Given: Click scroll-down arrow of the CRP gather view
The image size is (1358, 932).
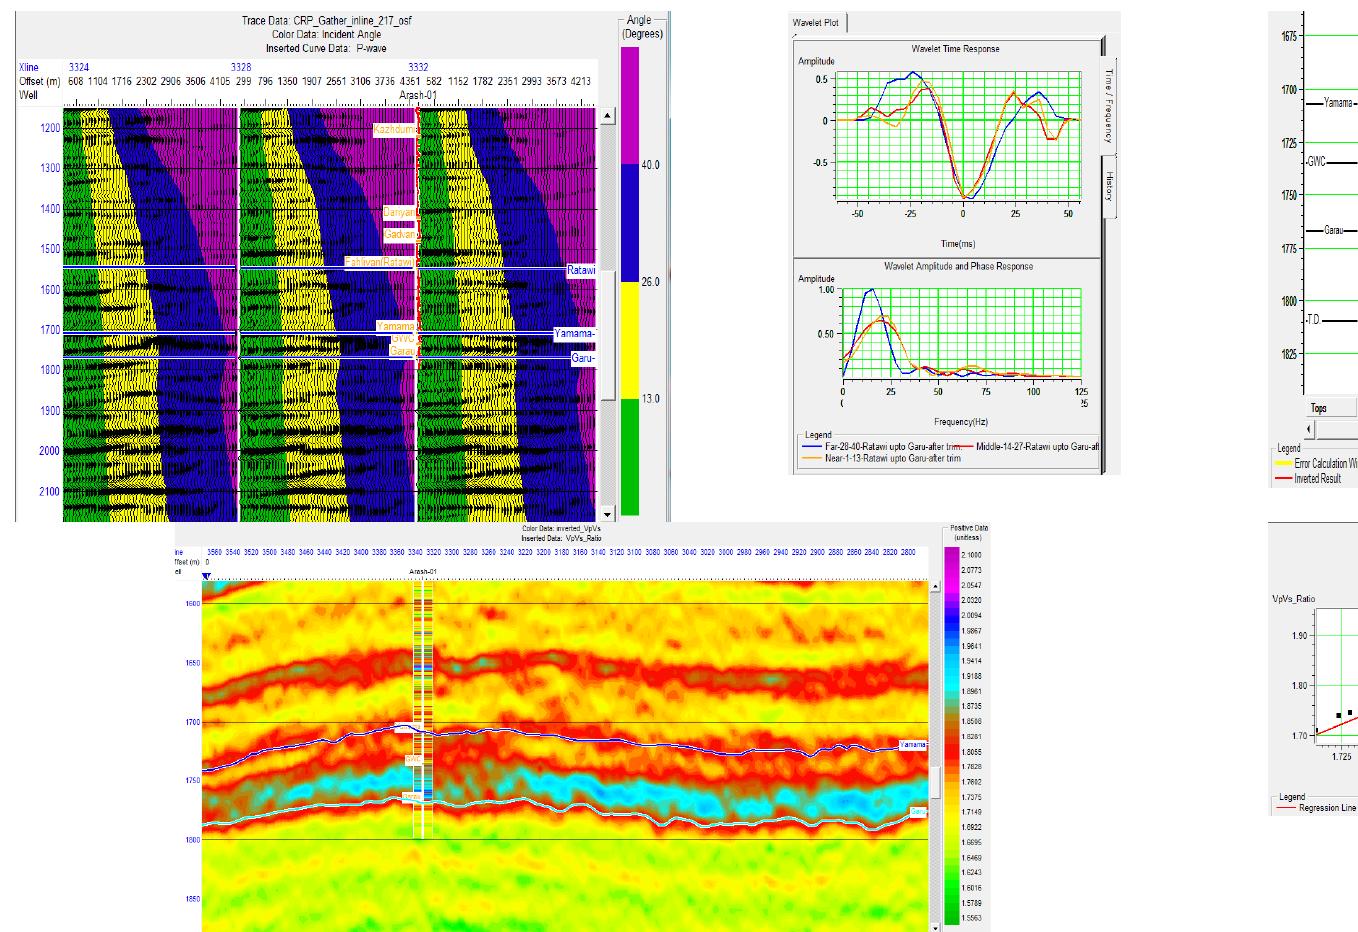Looking at the screenshot, I should click(607, 511).
